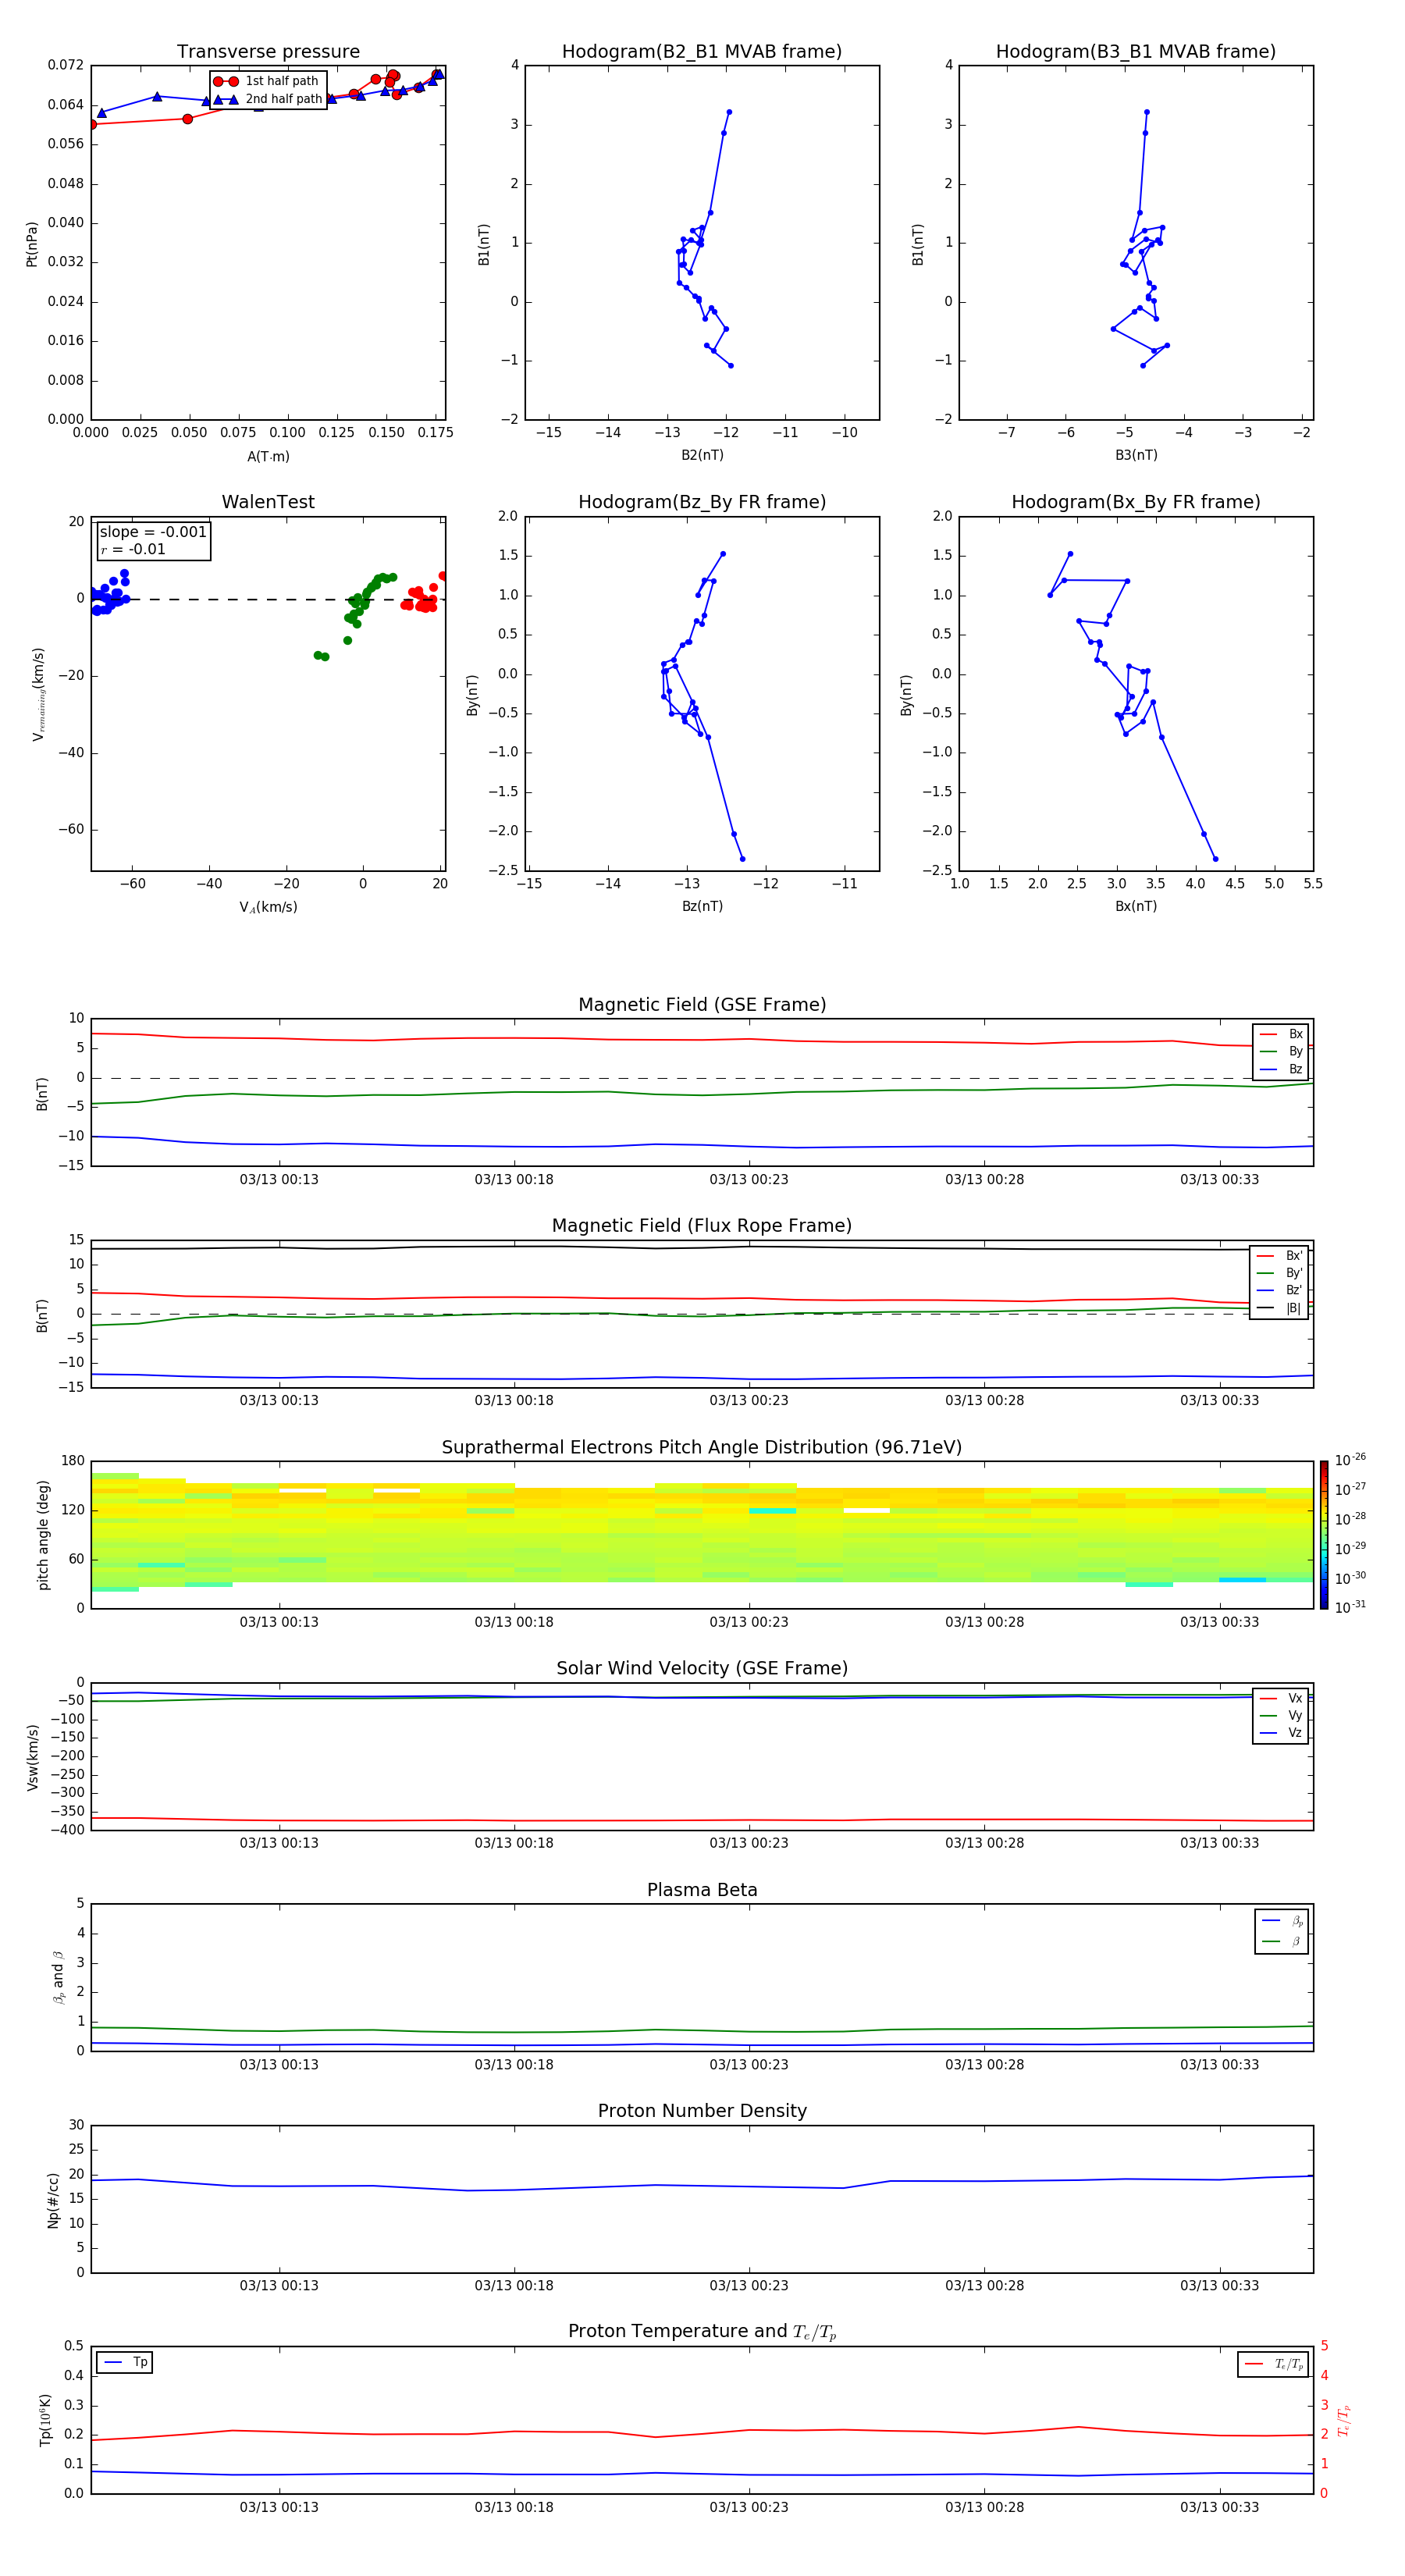This screenshot has width=1405, height=2576.
Task: Click the 'Solar Wind Velocity (GSE Frame)' title
Action: pyautogui.click(x=702, y=1669)
